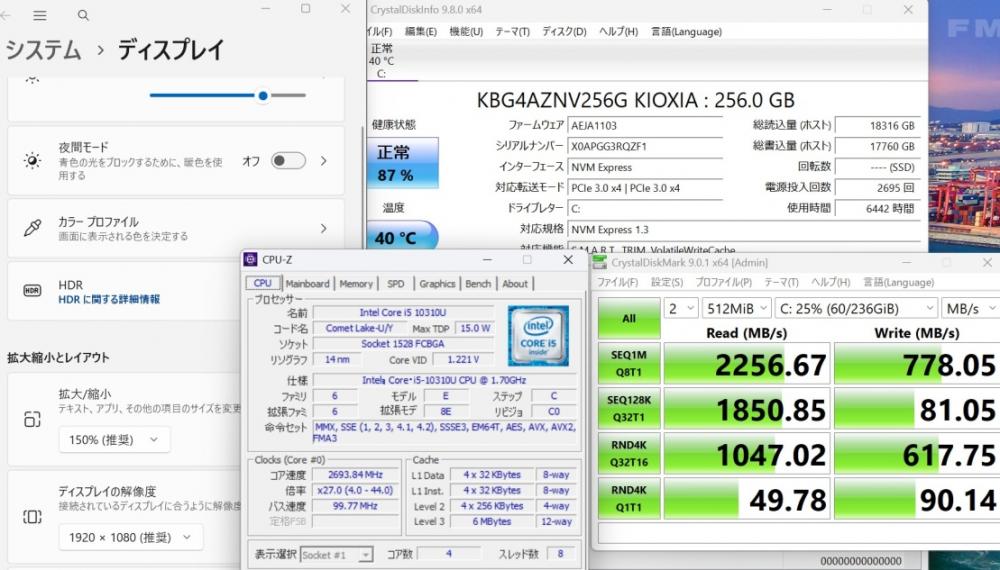Click the ファームウェア field AEJA1103
Image resolution: width=1000 pixels, height=570 pixels.
coord(645,126)
